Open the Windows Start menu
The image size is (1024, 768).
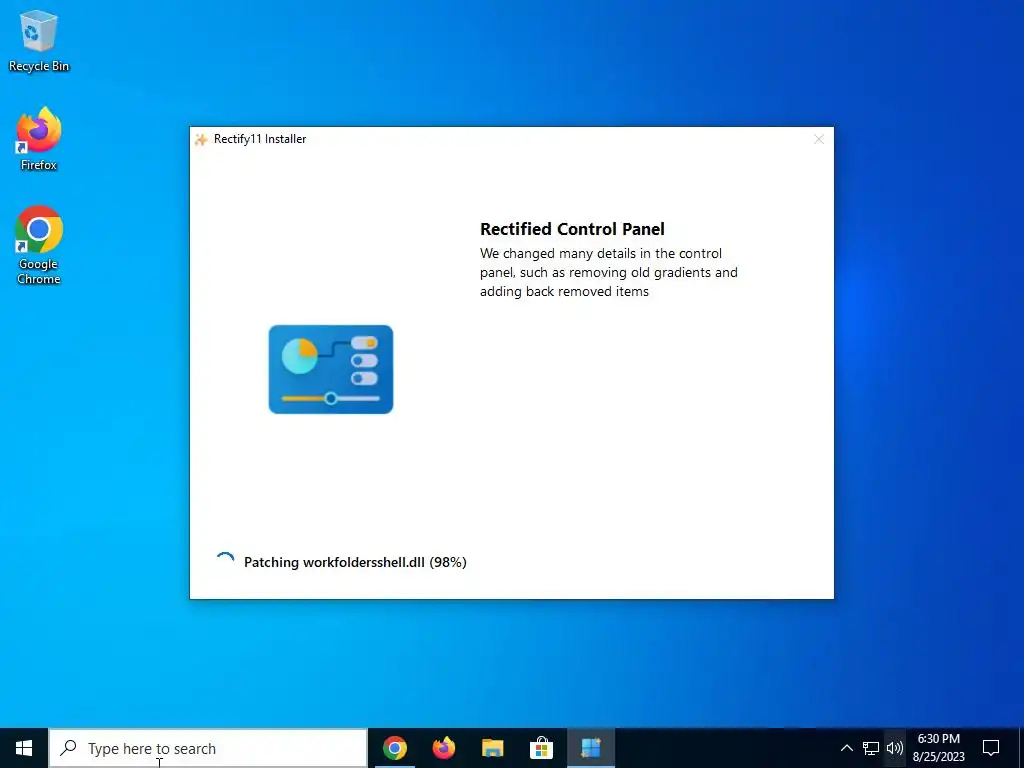(x=24, y=748)
